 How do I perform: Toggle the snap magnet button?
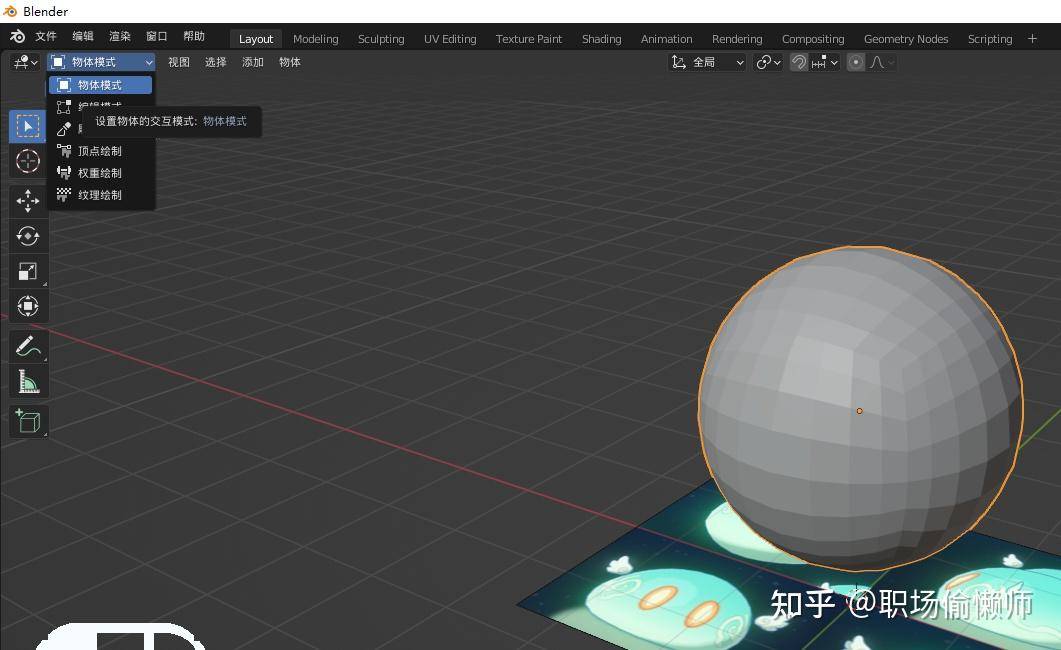(x=798, y=62)
